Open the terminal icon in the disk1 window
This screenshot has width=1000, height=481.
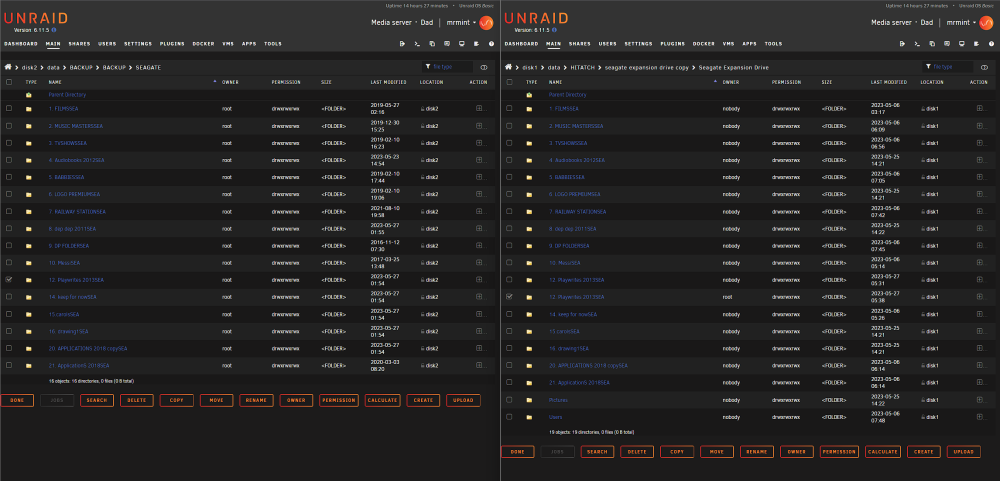coord(917,44)
